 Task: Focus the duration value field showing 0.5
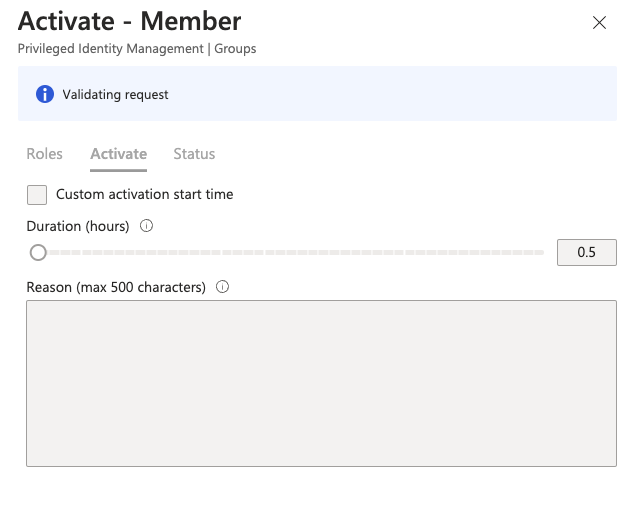click(587, 252)
